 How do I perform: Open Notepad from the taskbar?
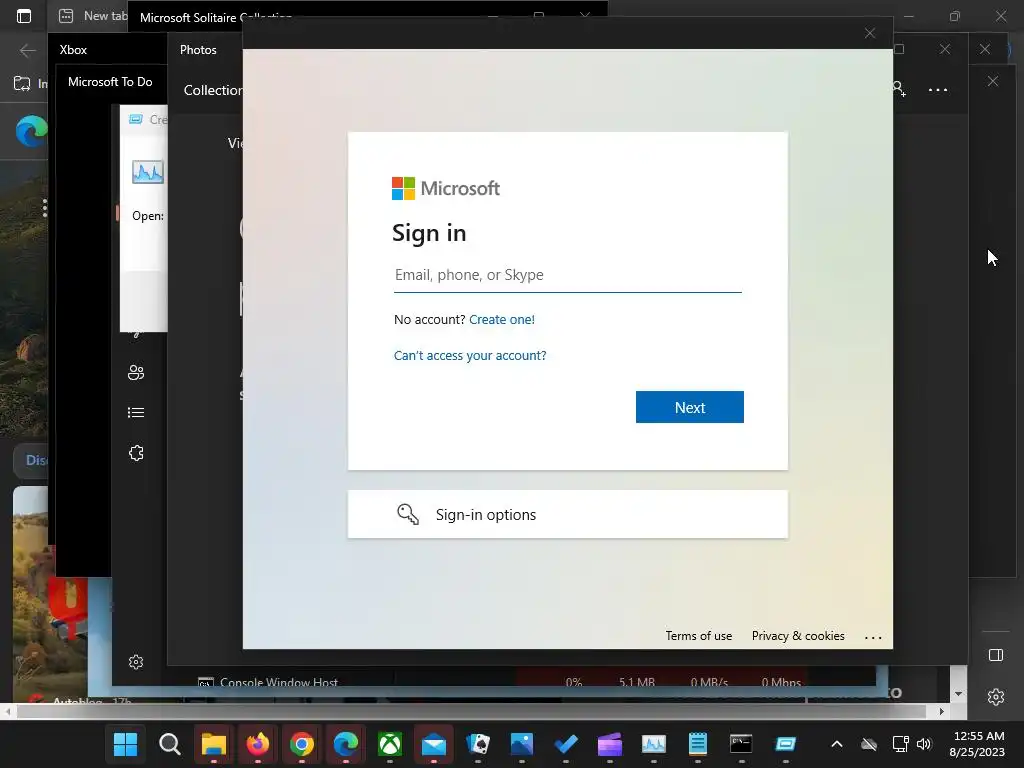[697, 744]
